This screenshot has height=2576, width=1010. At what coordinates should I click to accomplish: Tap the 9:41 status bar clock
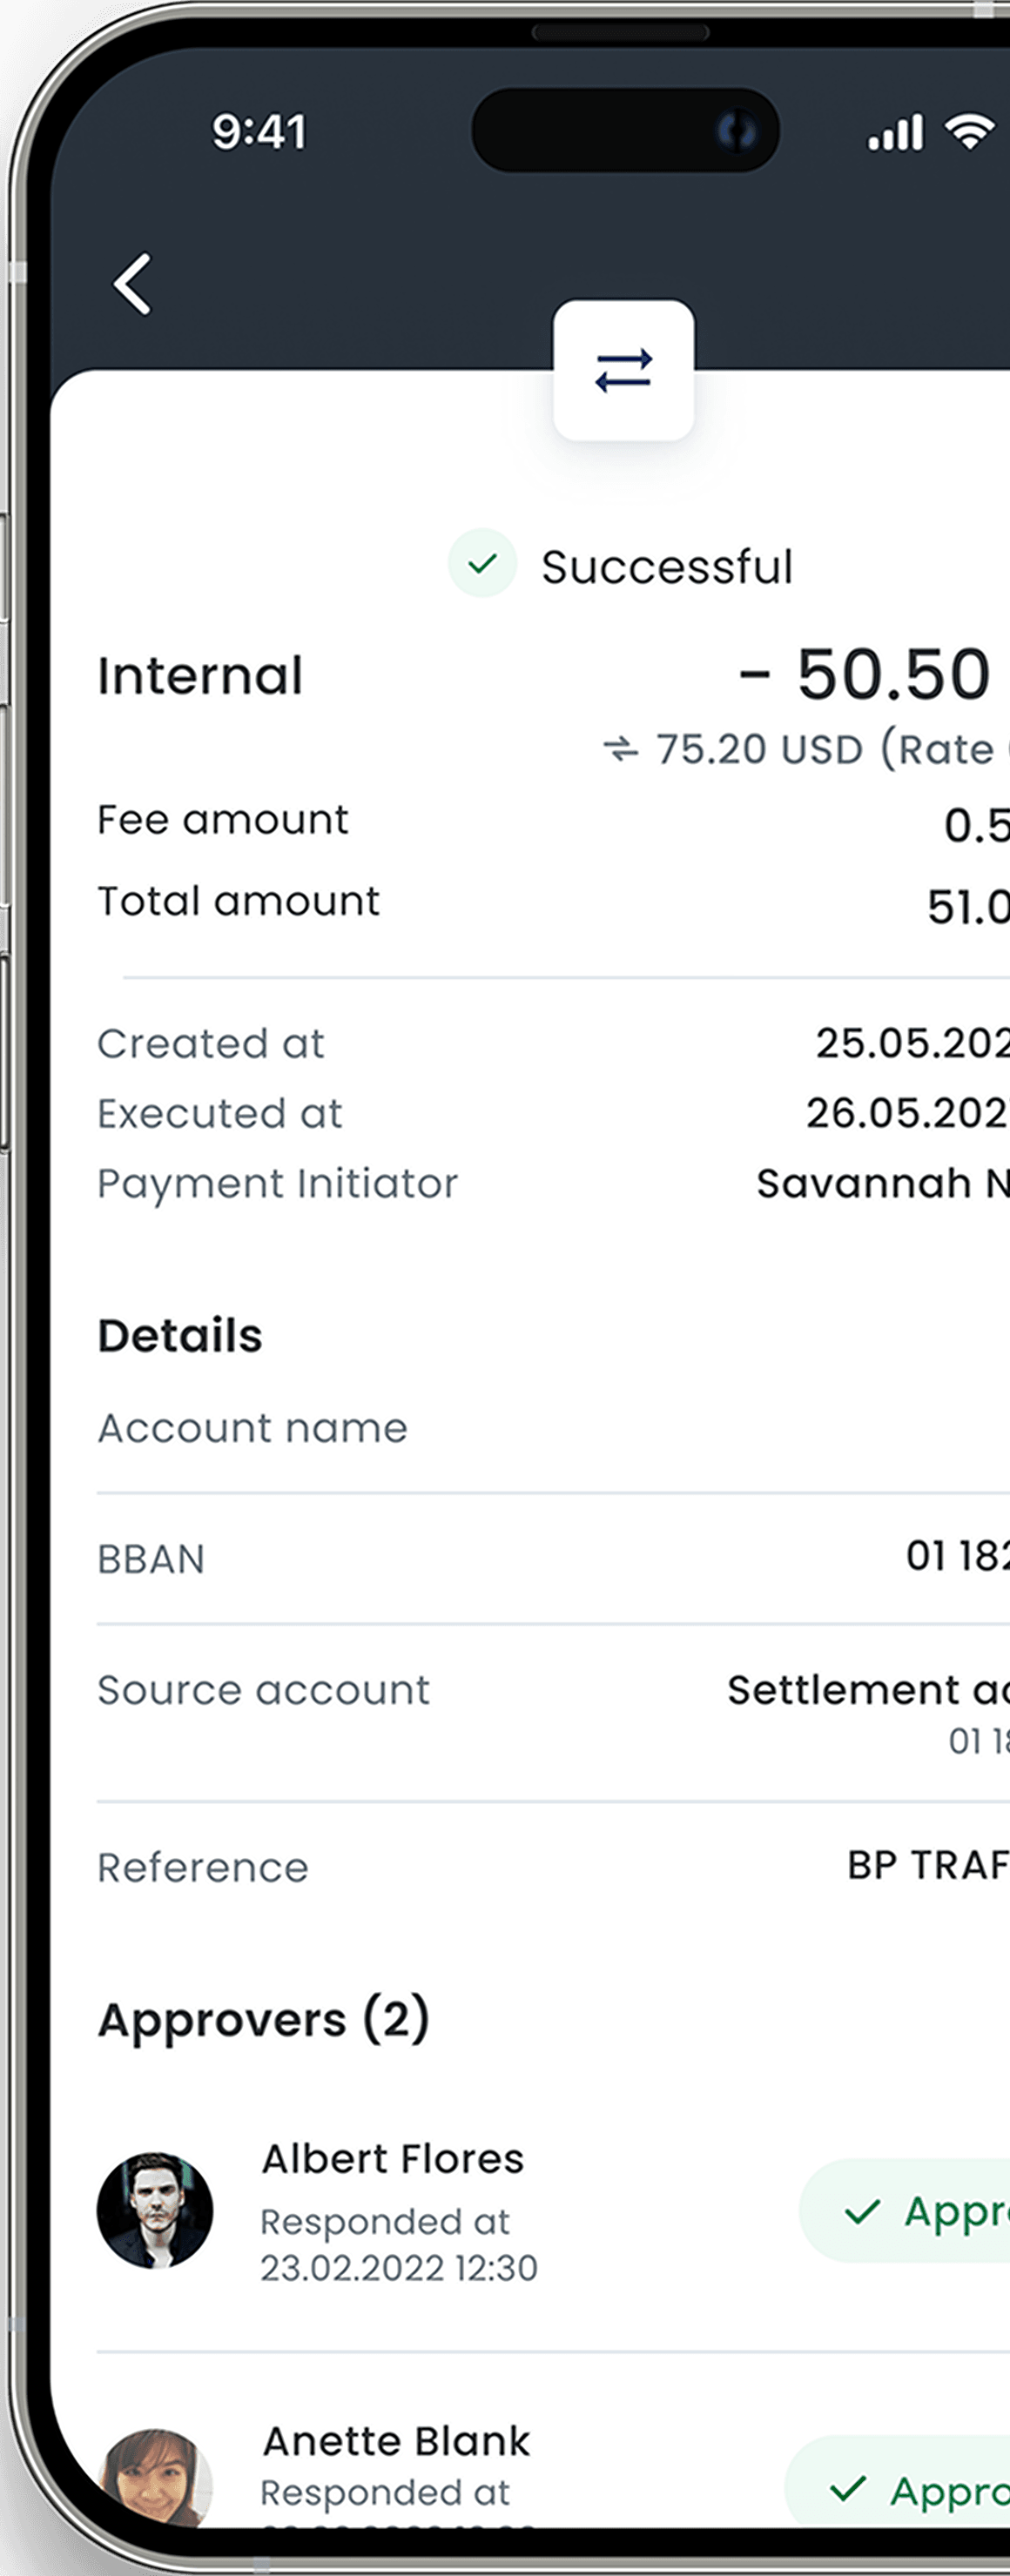coord(259,132)
